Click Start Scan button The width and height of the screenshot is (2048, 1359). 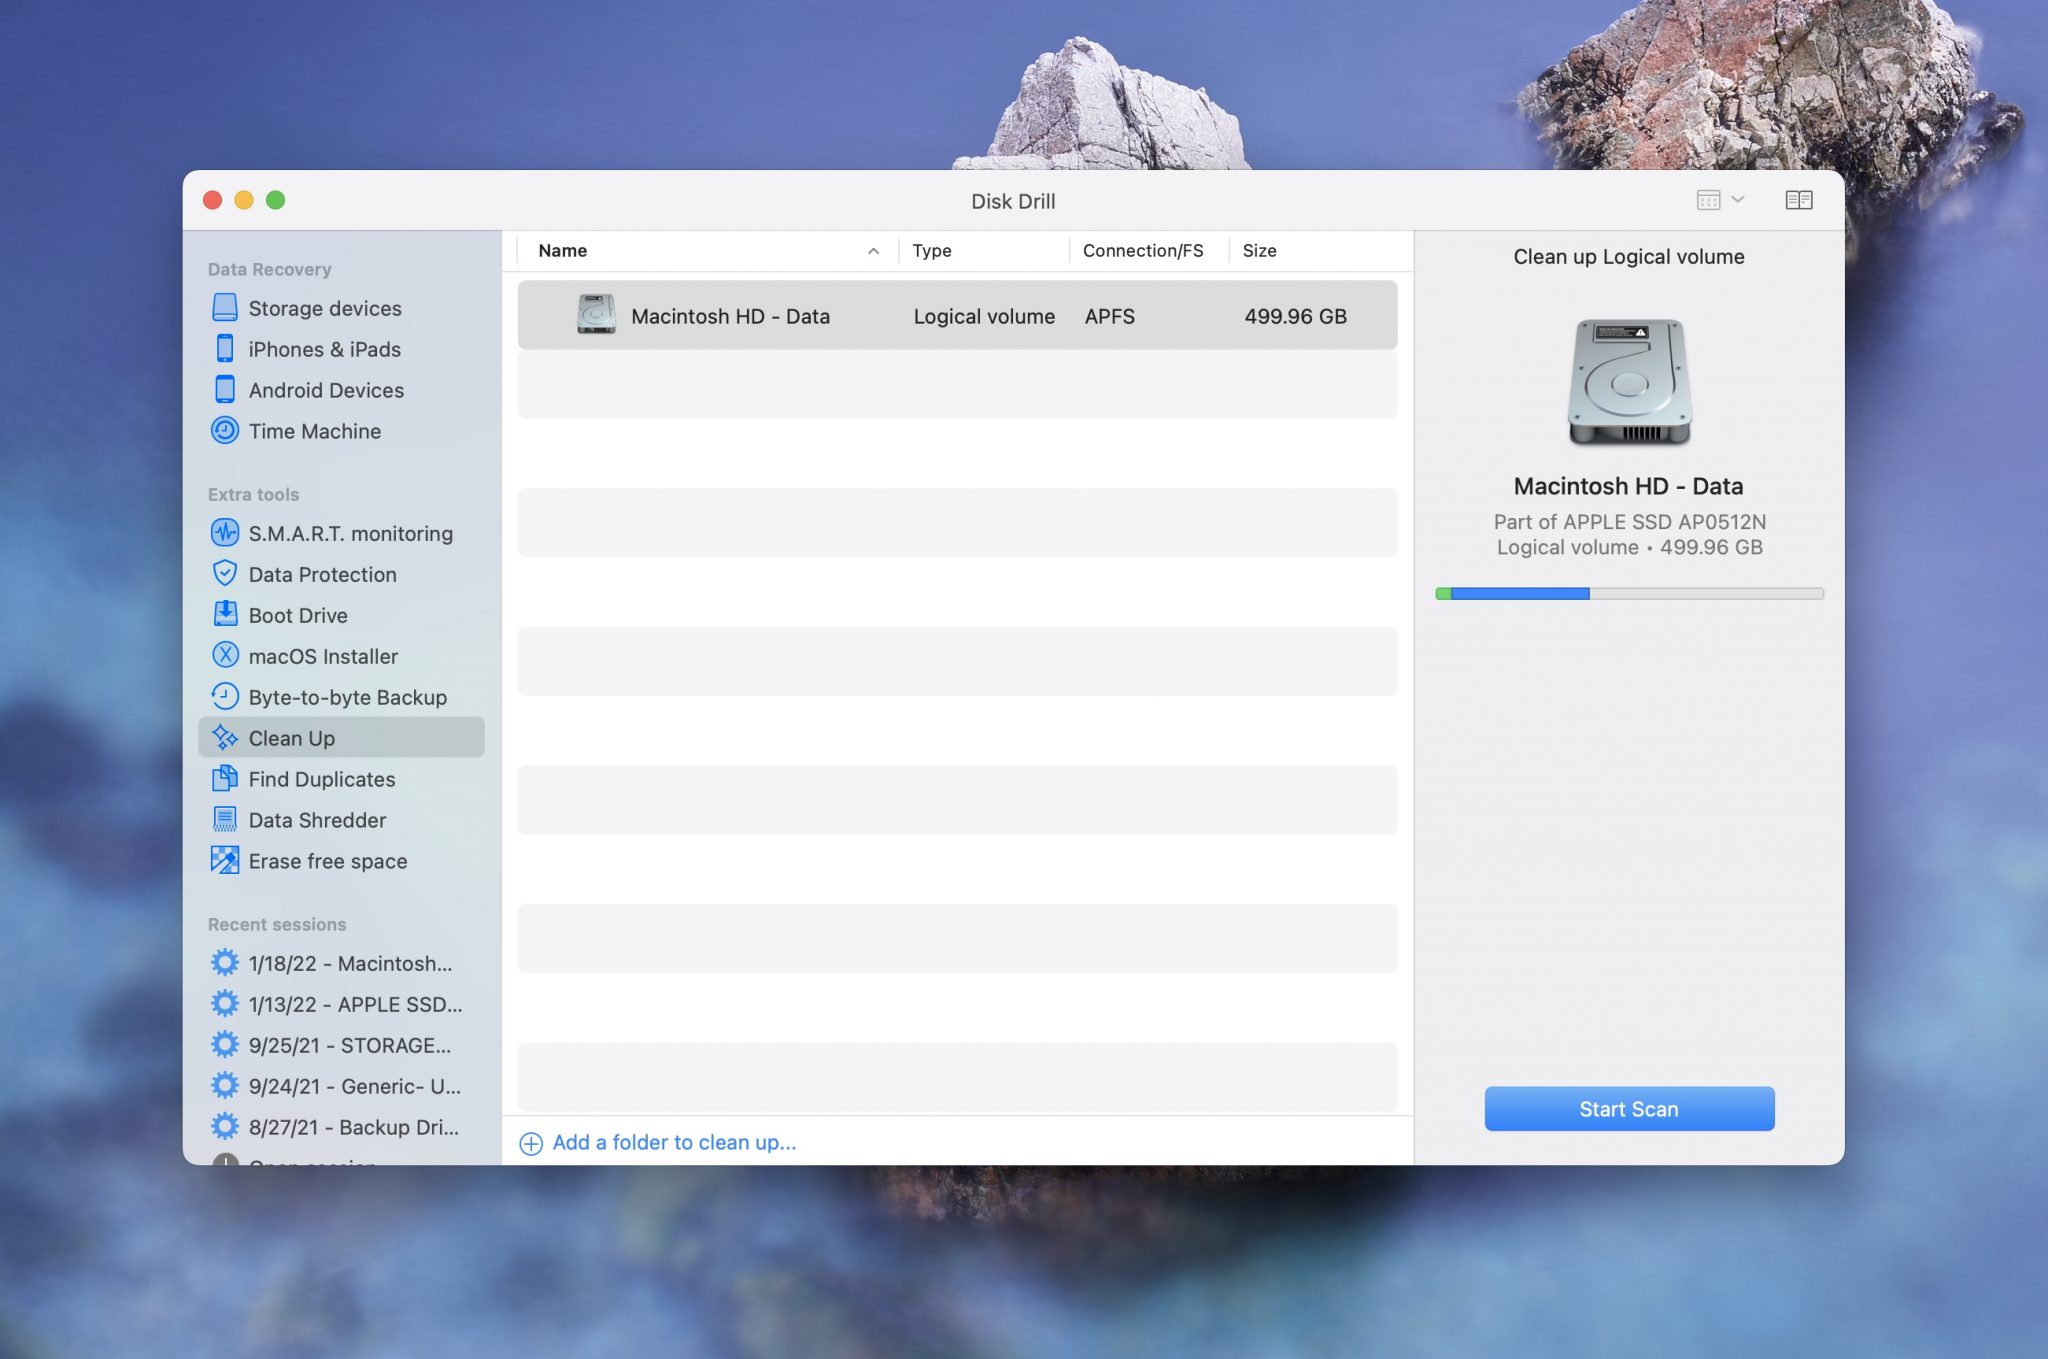click(x=1628, y=1107)
